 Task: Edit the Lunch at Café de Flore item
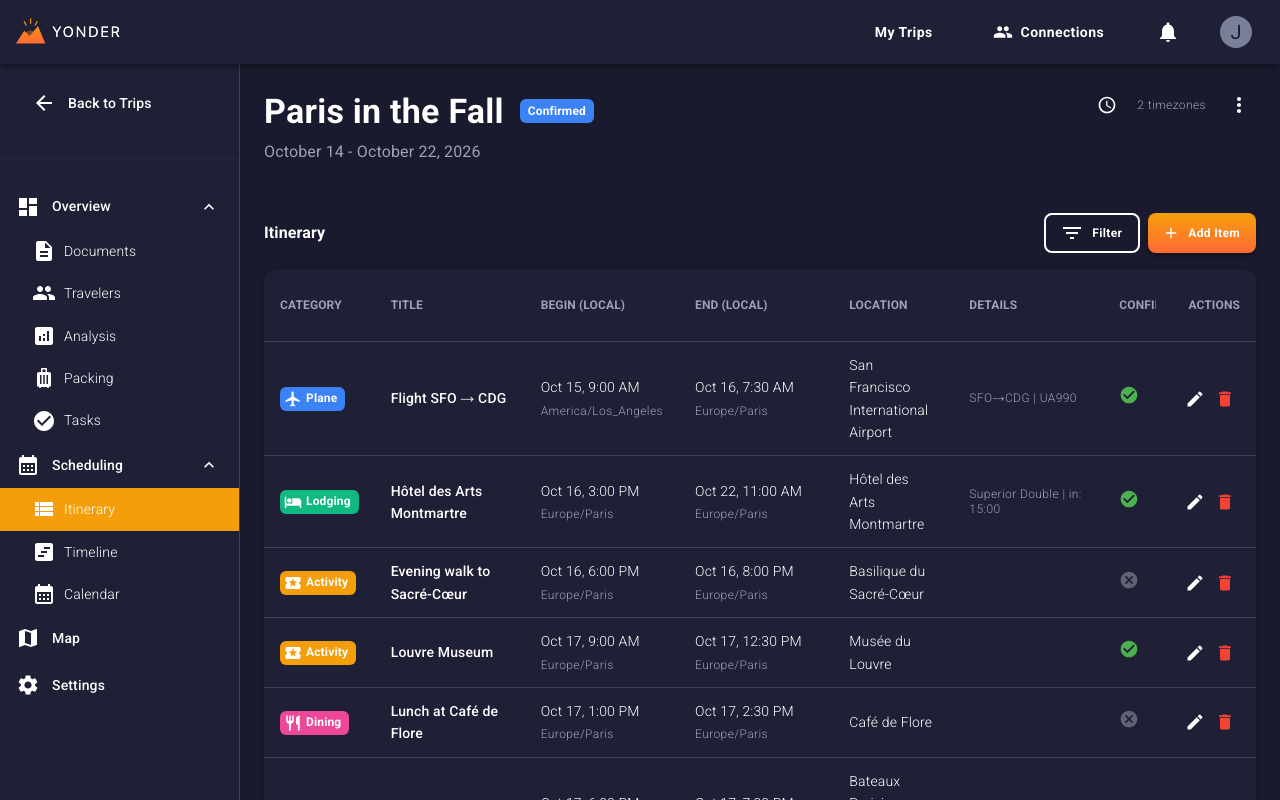[1194, 722]
